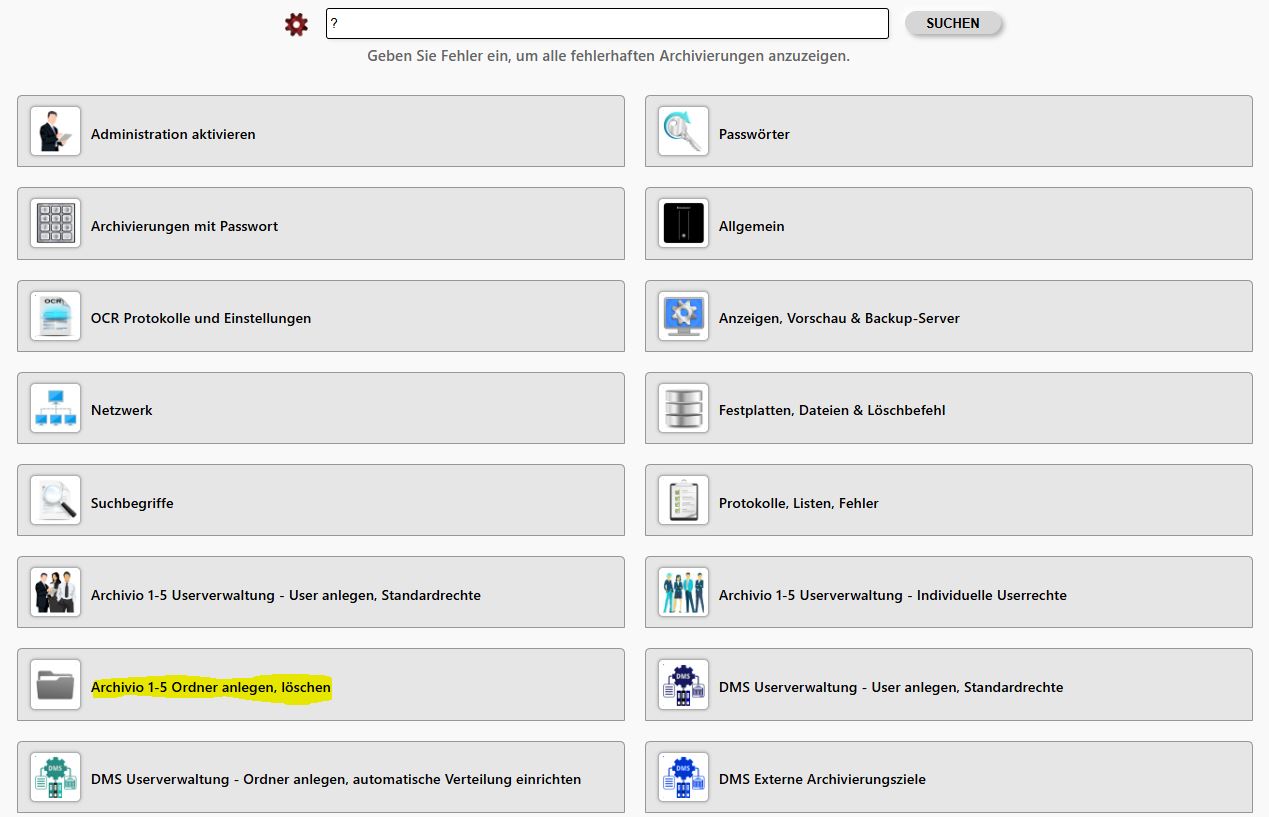Open DMS Ordner anlegen, automatische Verteilung

coord(335,779)
